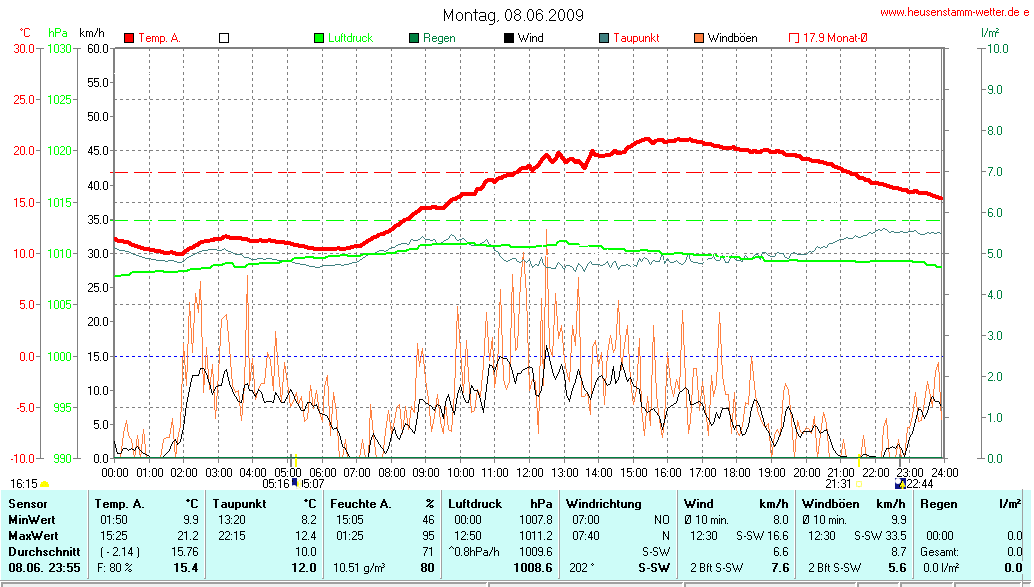Click the black Wind legend square
Screen dimensions: 1034x587
(509, 38)
